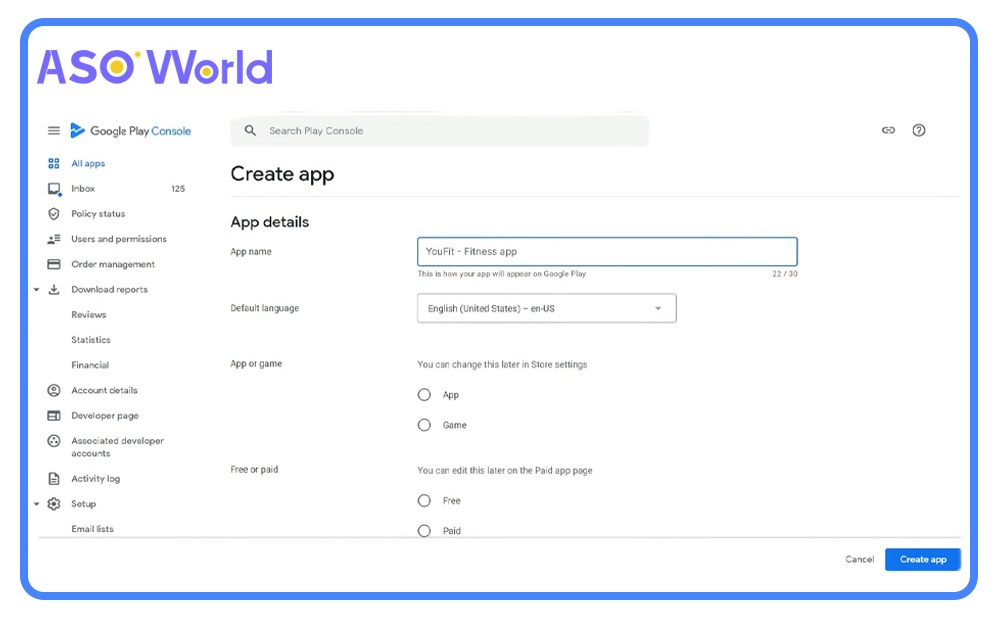Click the App details section heading

coord(270,222)
